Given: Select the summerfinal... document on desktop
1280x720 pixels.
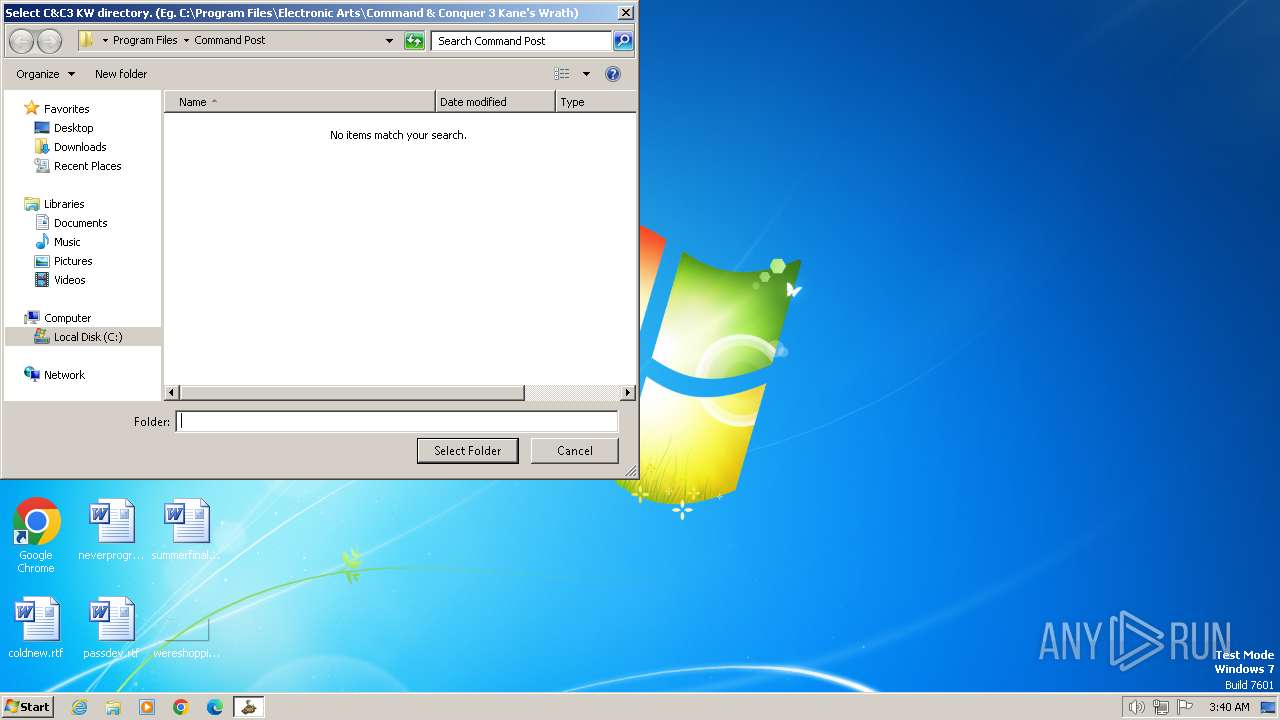Looking at the screenshot, I should point(186,530).
